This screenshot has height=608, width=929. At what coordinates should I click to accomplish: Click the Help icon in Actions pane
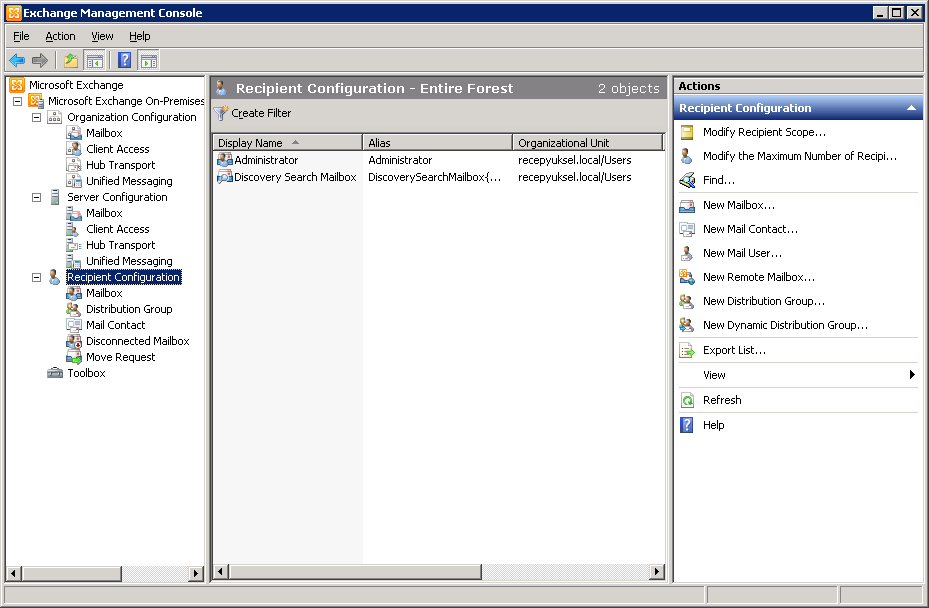[687, 425]
